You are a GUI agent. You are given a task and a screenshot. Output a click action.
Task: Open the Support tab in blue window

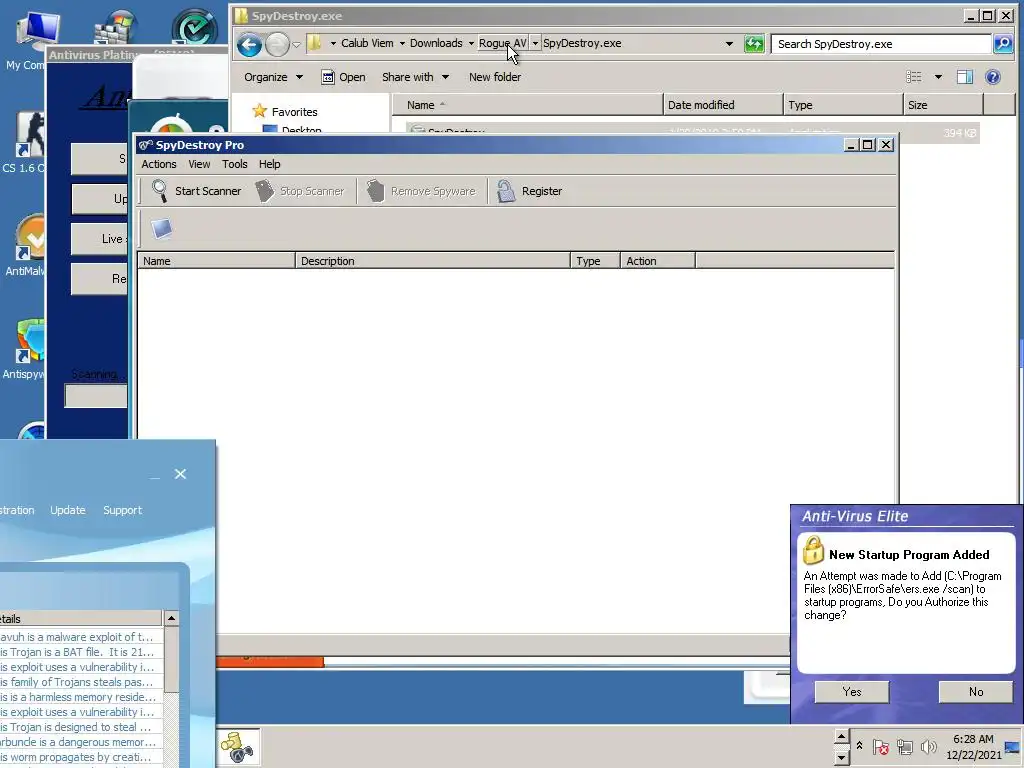click(122, 510)
